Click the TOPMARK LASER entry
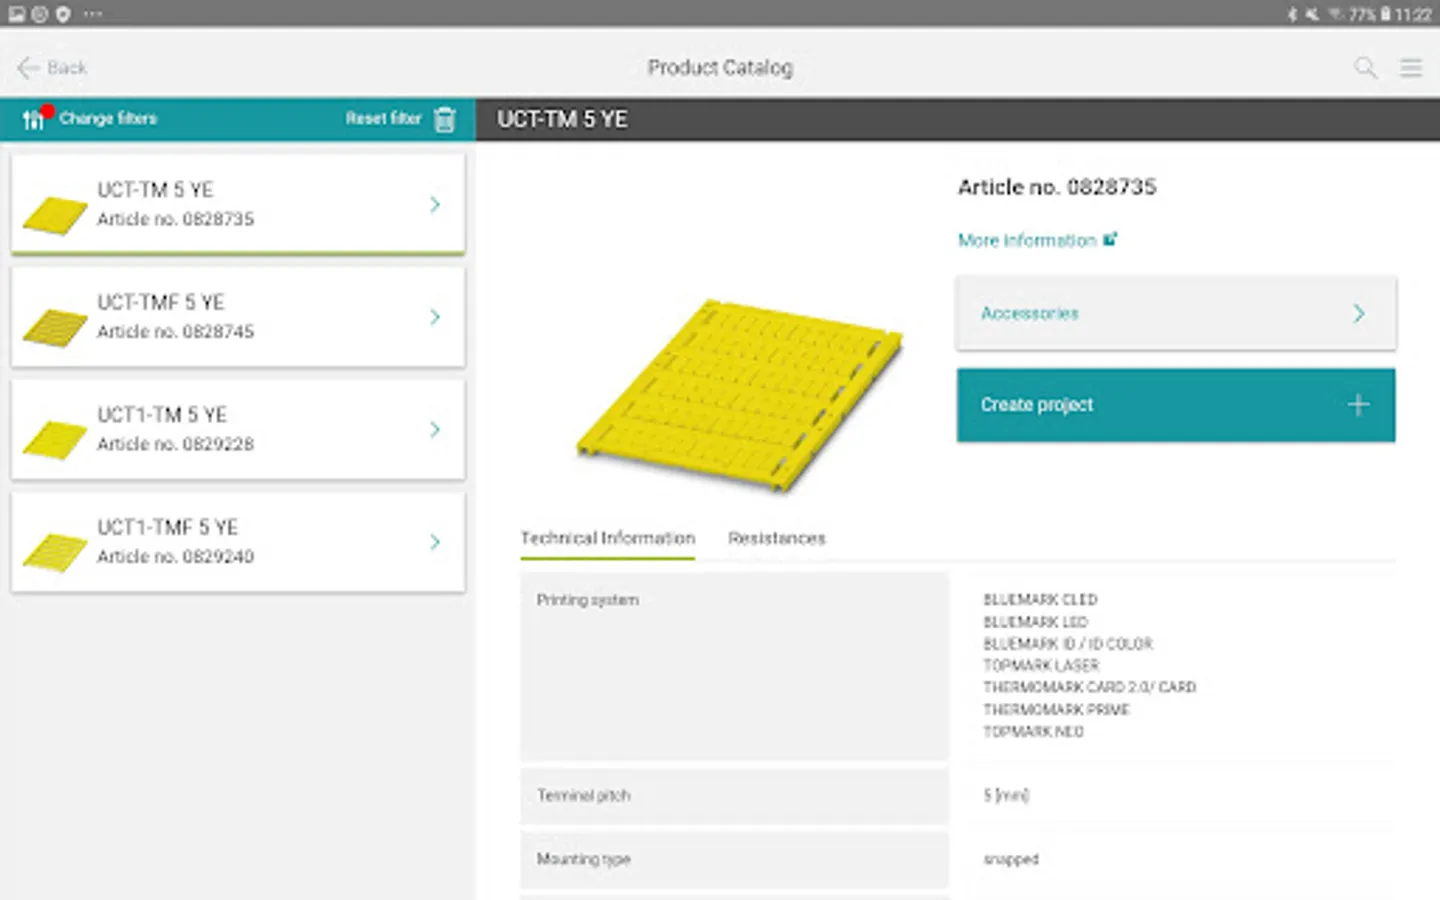 1041,665
